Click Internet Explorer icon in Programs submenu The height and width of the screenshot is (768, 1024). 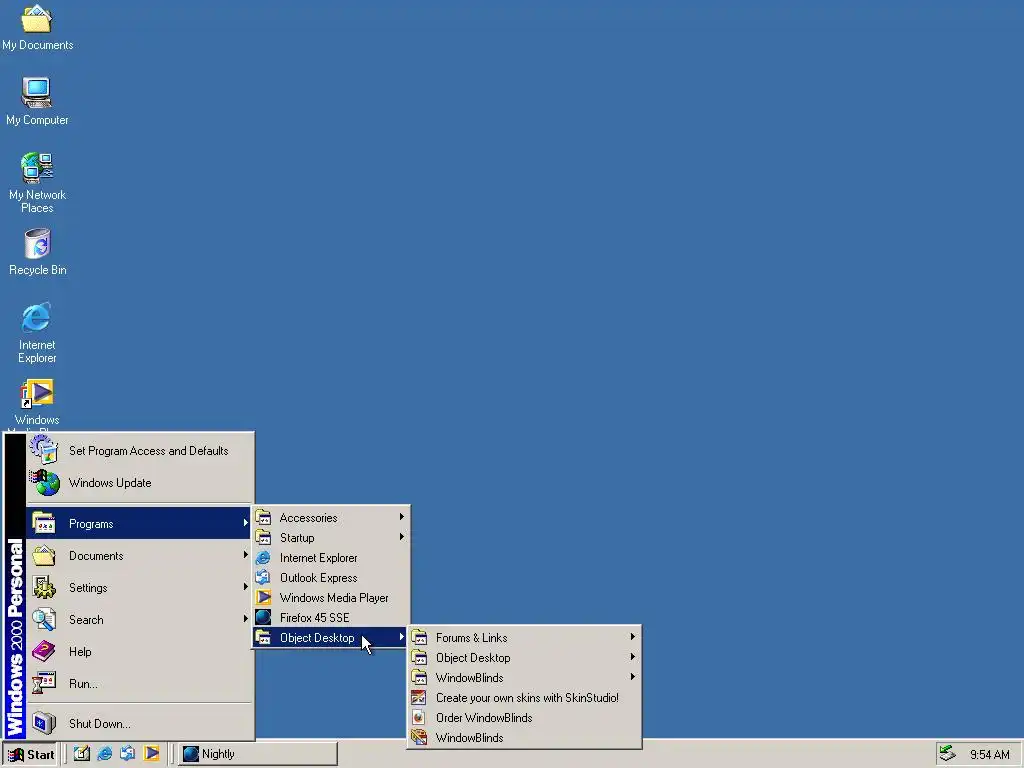(x=263, y=558)
